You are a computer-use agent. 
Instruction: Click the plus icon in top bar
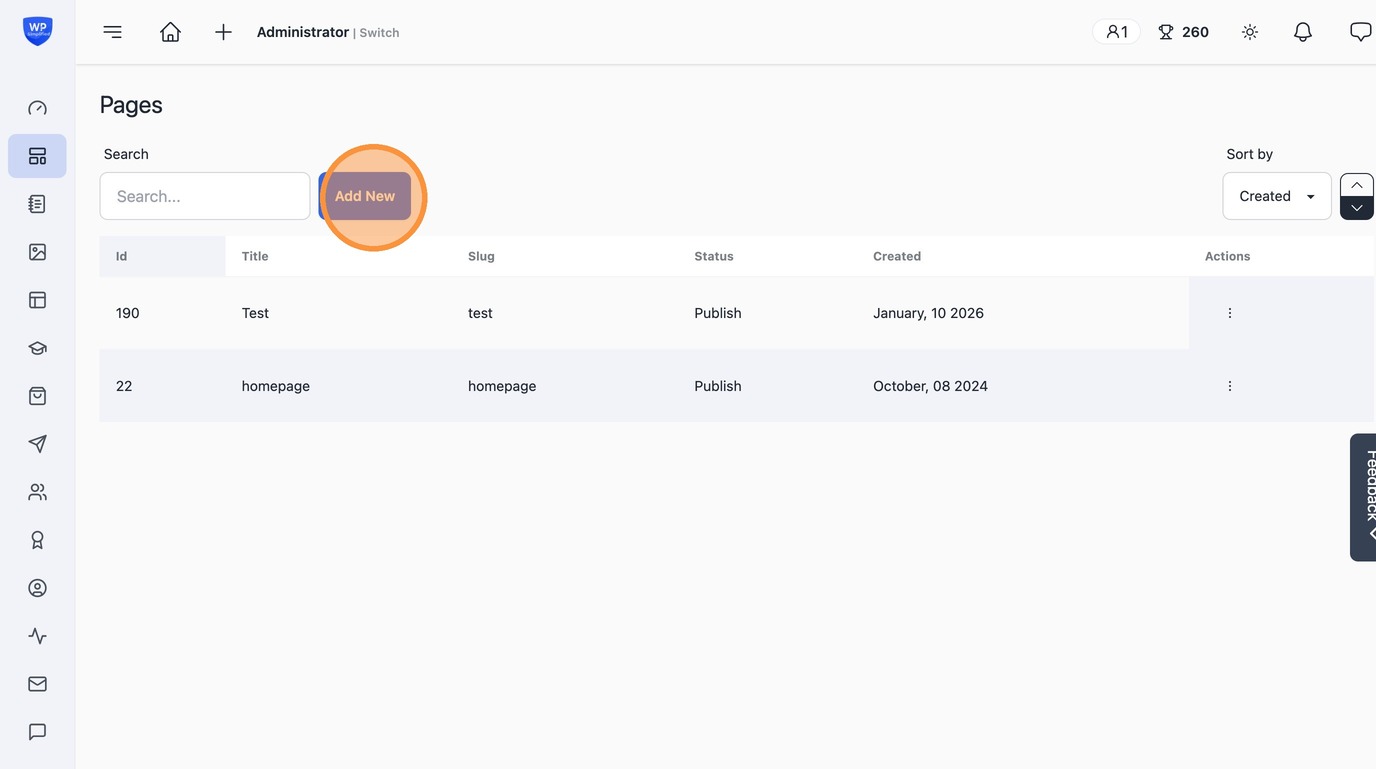pyautogui.click(x=223, y=32)
